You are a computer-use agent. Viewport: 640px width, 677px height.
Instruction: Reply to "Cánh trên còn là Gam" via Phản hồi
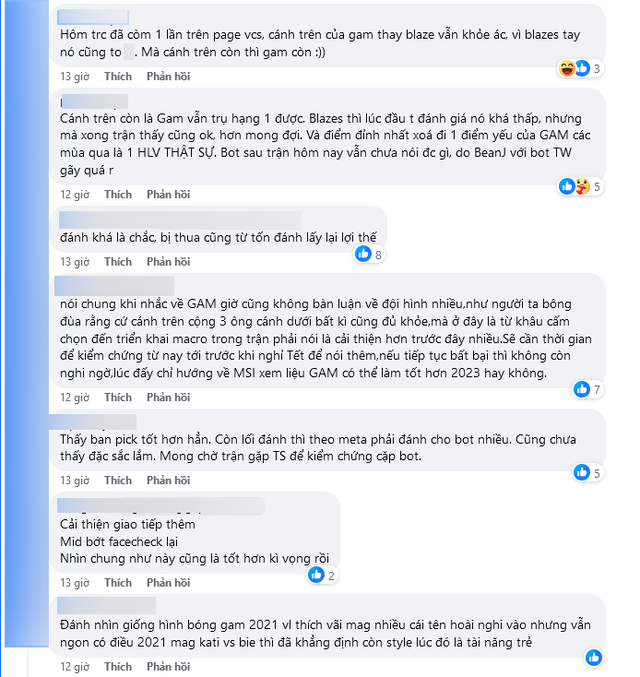[x=168, y=195]
